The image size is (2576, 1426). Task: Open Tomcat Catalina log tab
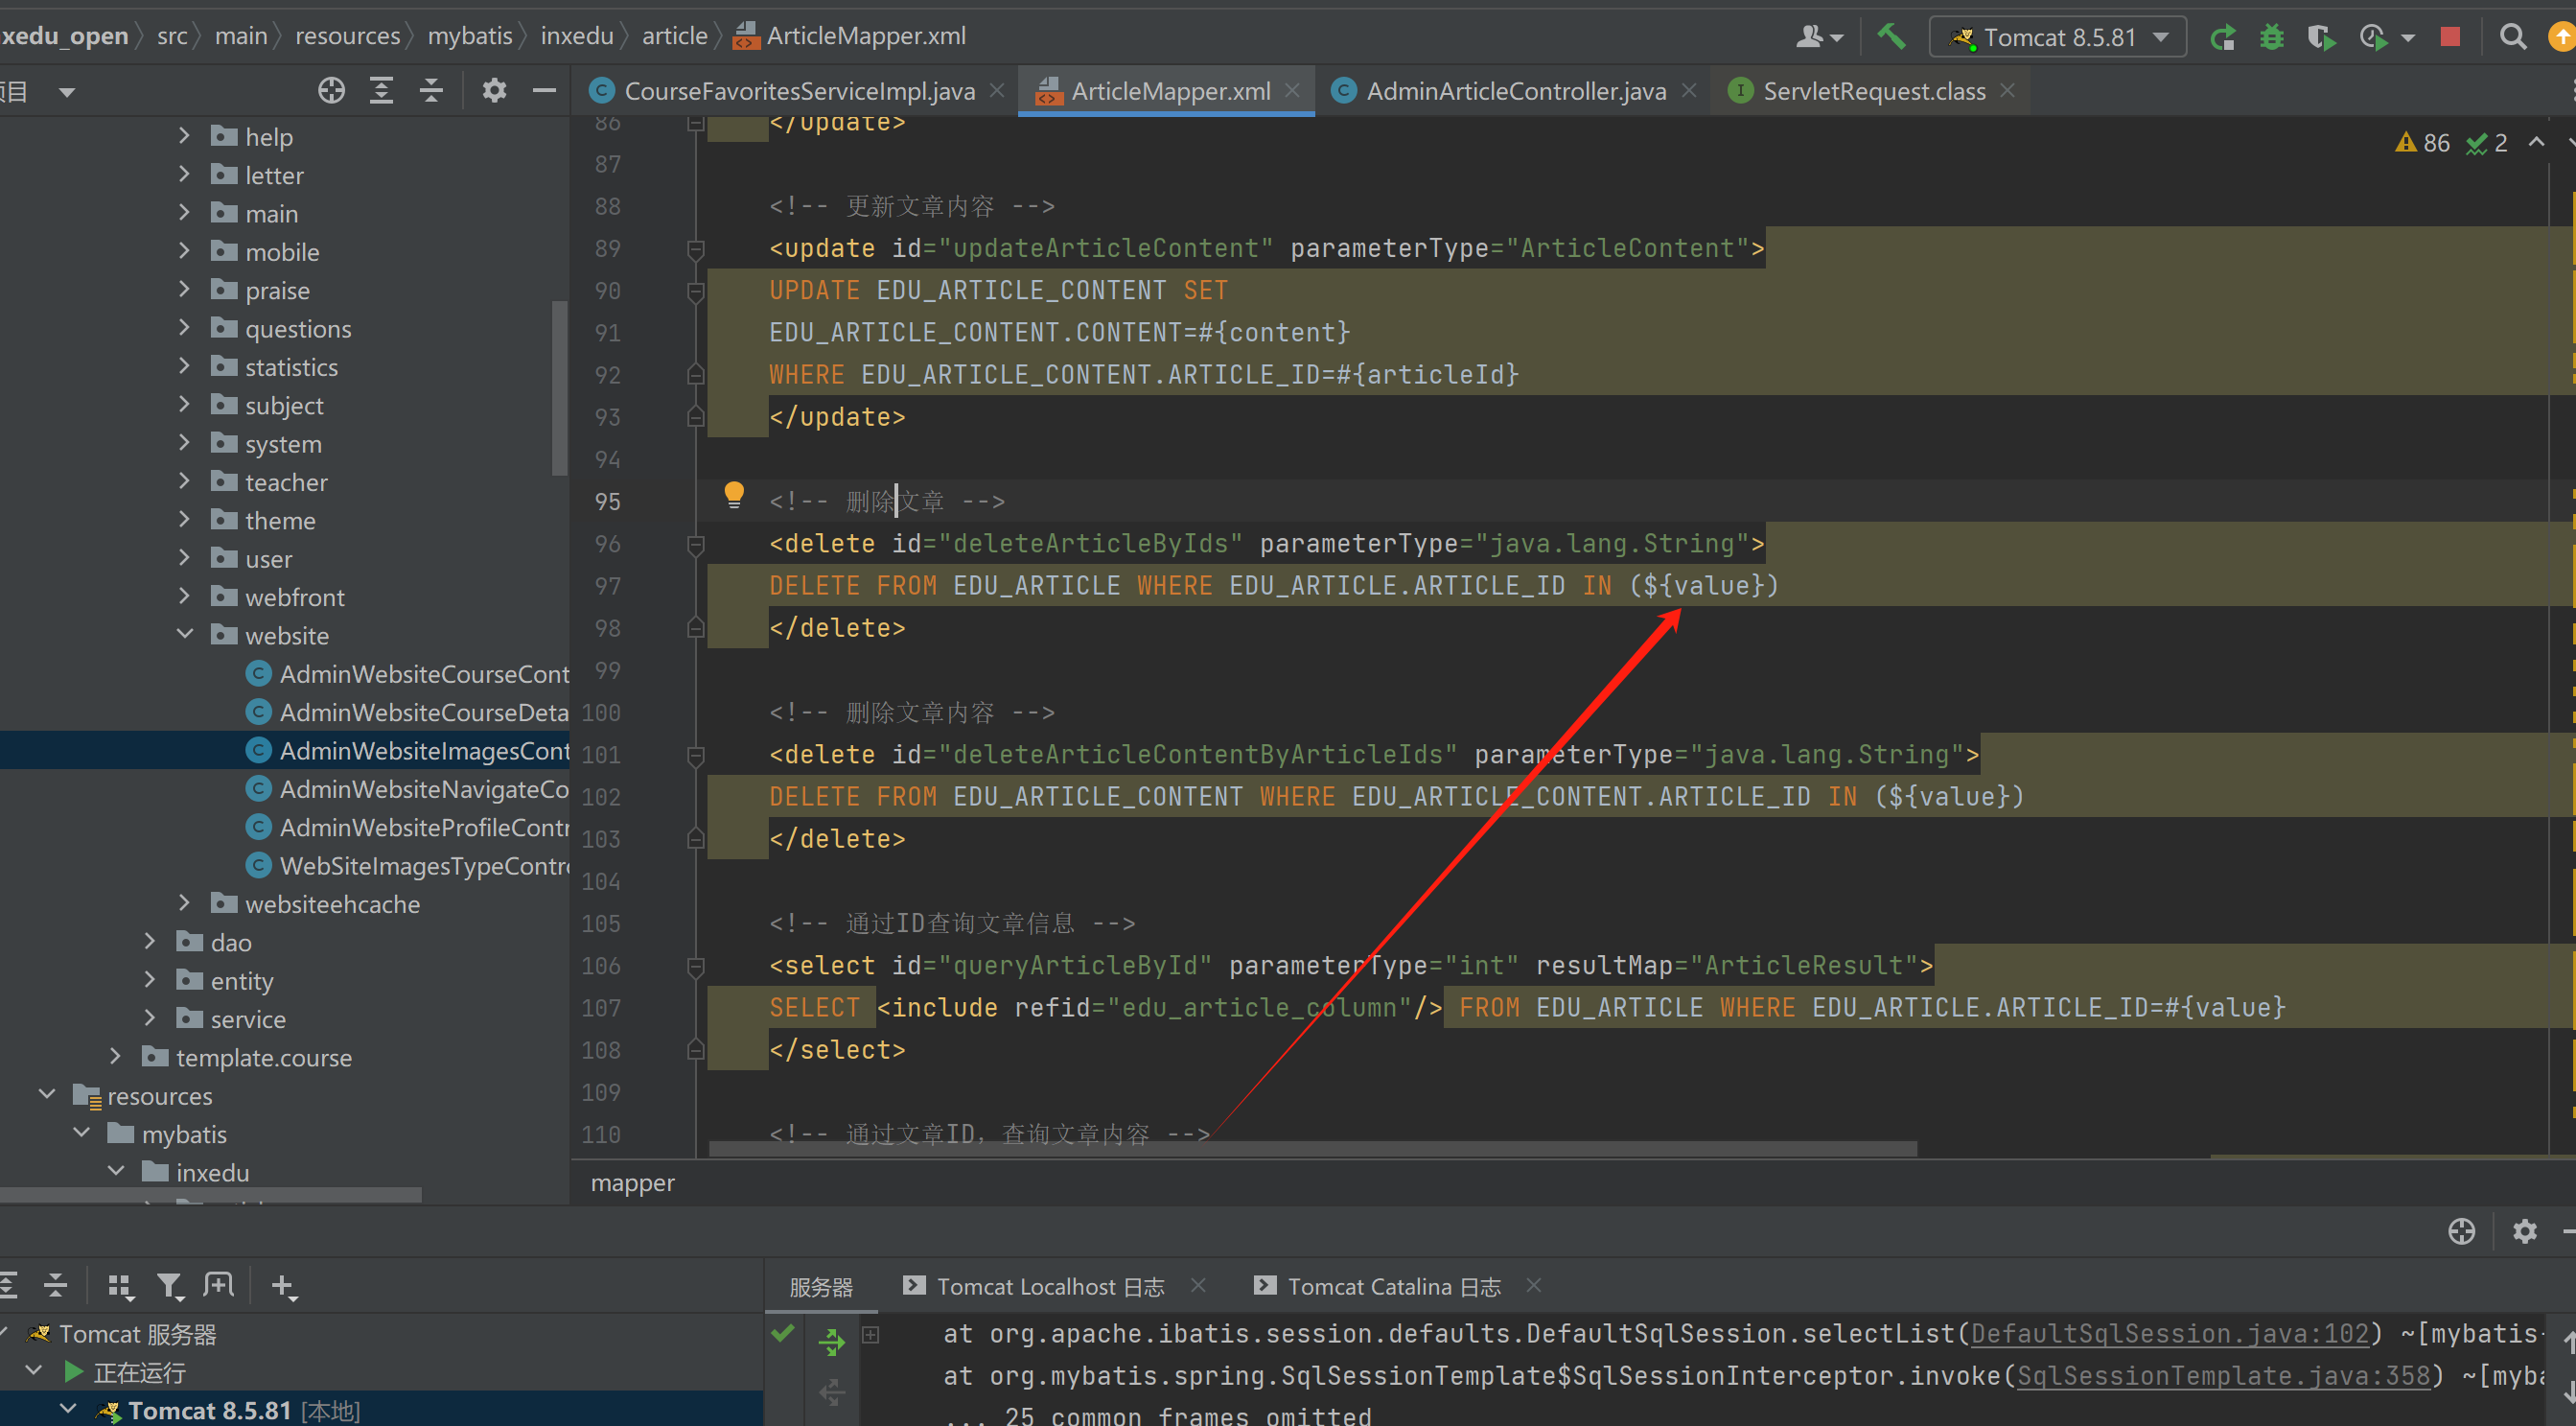click(x=1394, y=1287)
